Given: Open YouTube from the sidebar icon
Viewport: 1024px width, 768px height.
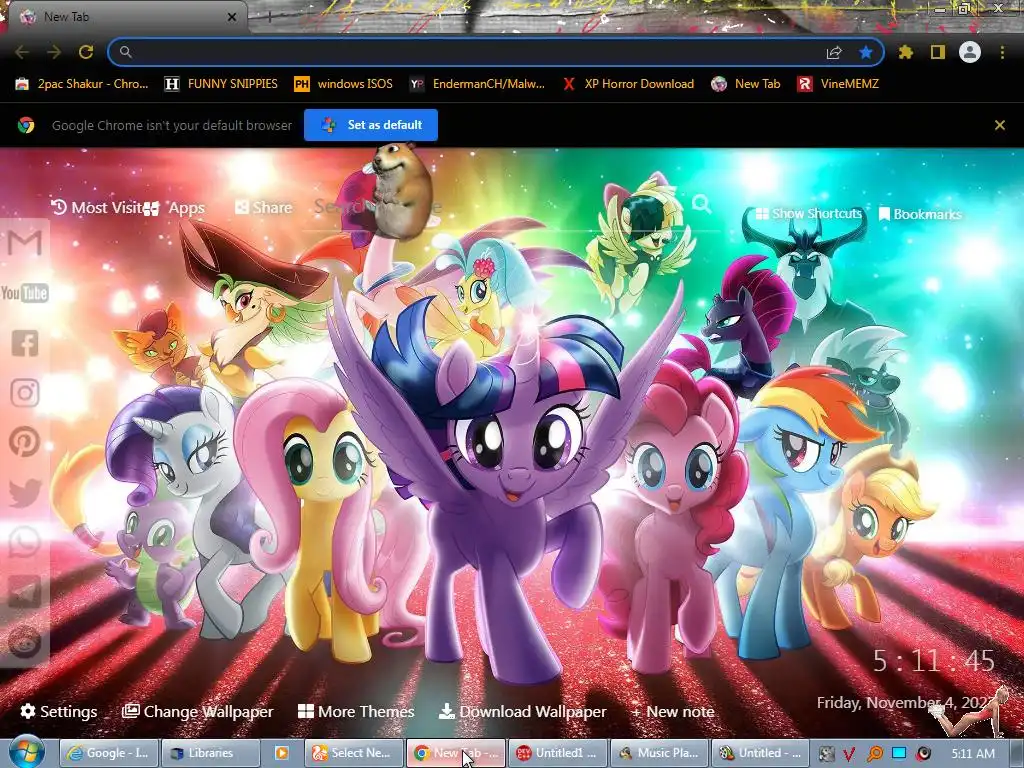Looking at the screenshot, I should 25,293.
